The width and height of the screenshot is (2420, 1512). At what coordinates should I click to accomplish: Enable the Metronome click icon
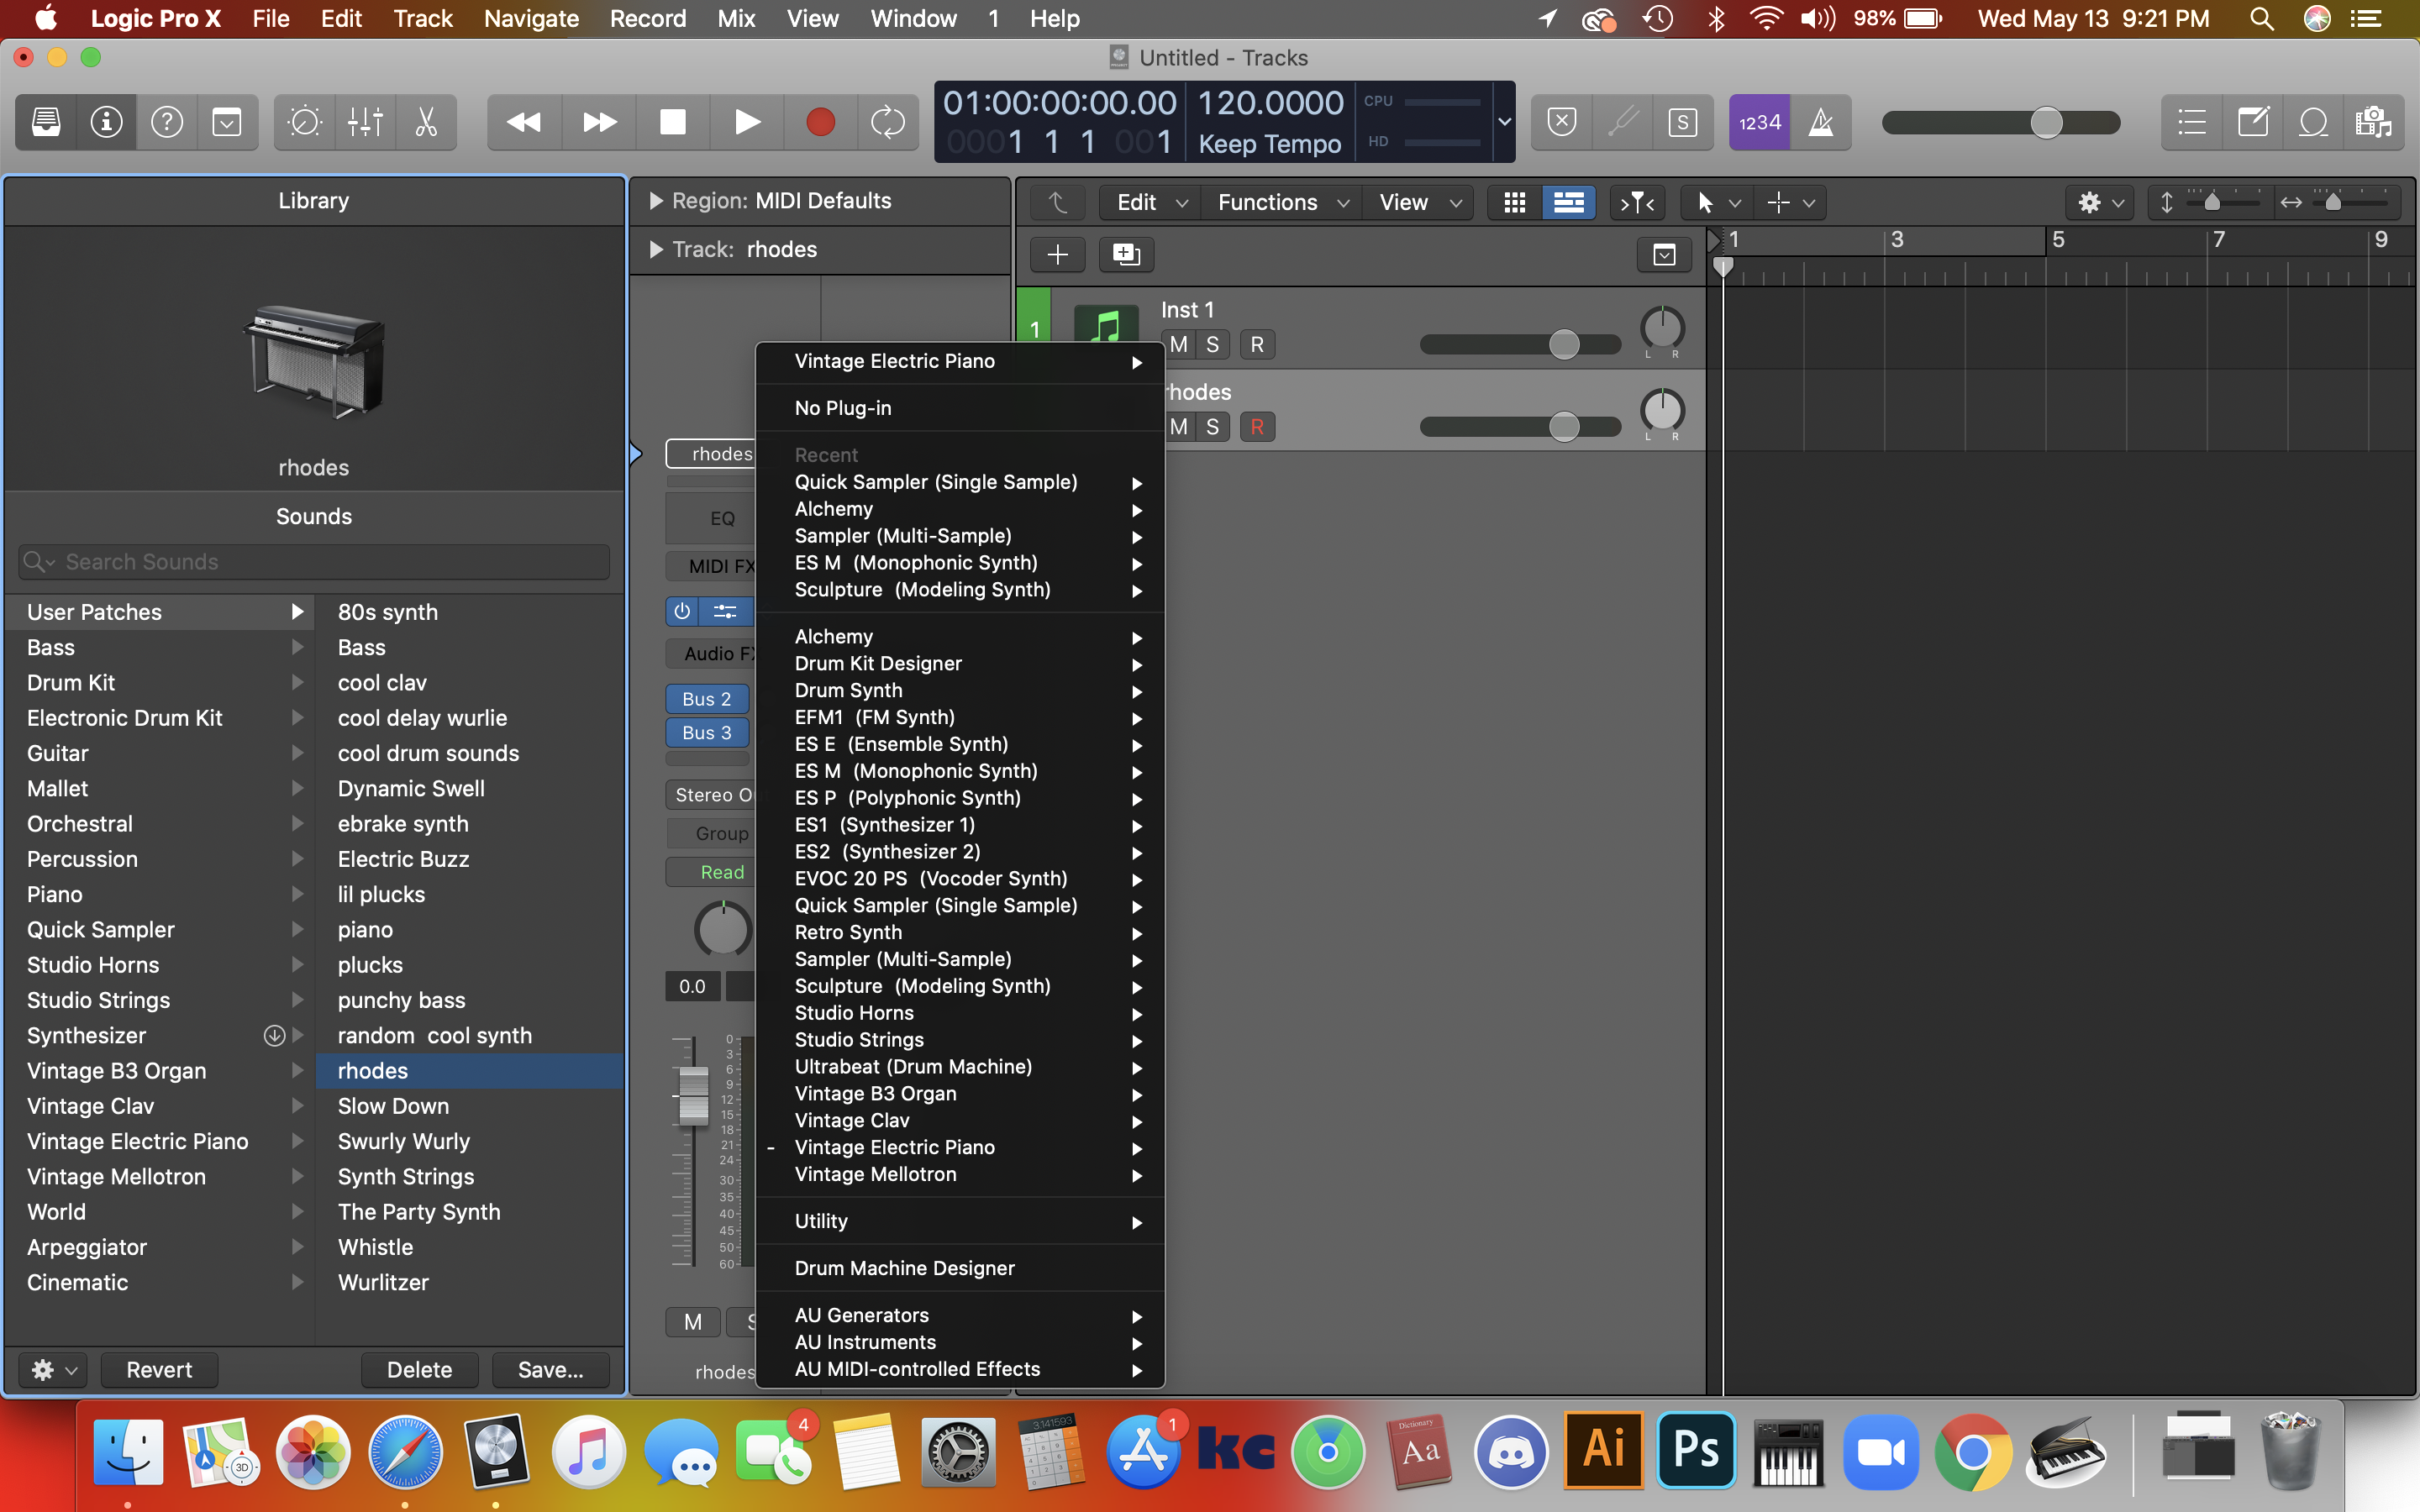pyautogui.click(x=1821, y=122)
